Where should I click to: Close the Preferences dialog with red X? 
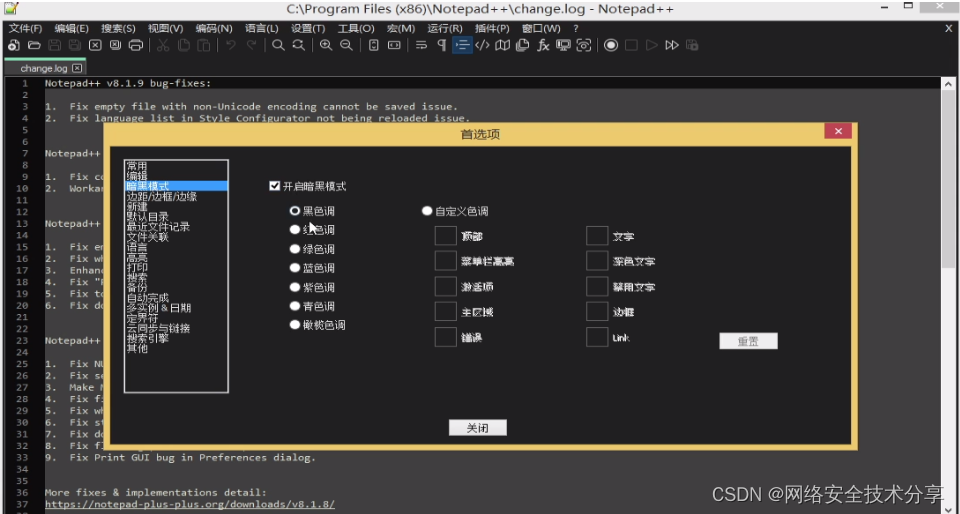(838, 131)
